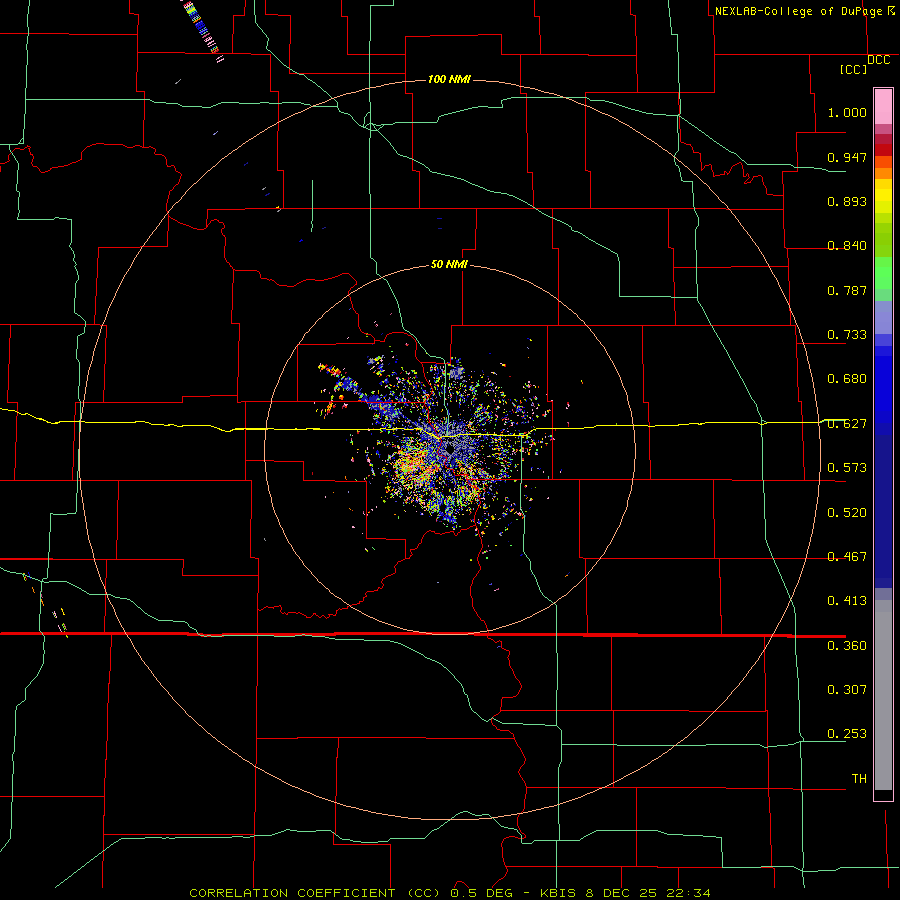Select the 0.680 legend value
The width and height of the screenshot is (900, 900).
tap(847, 379)
